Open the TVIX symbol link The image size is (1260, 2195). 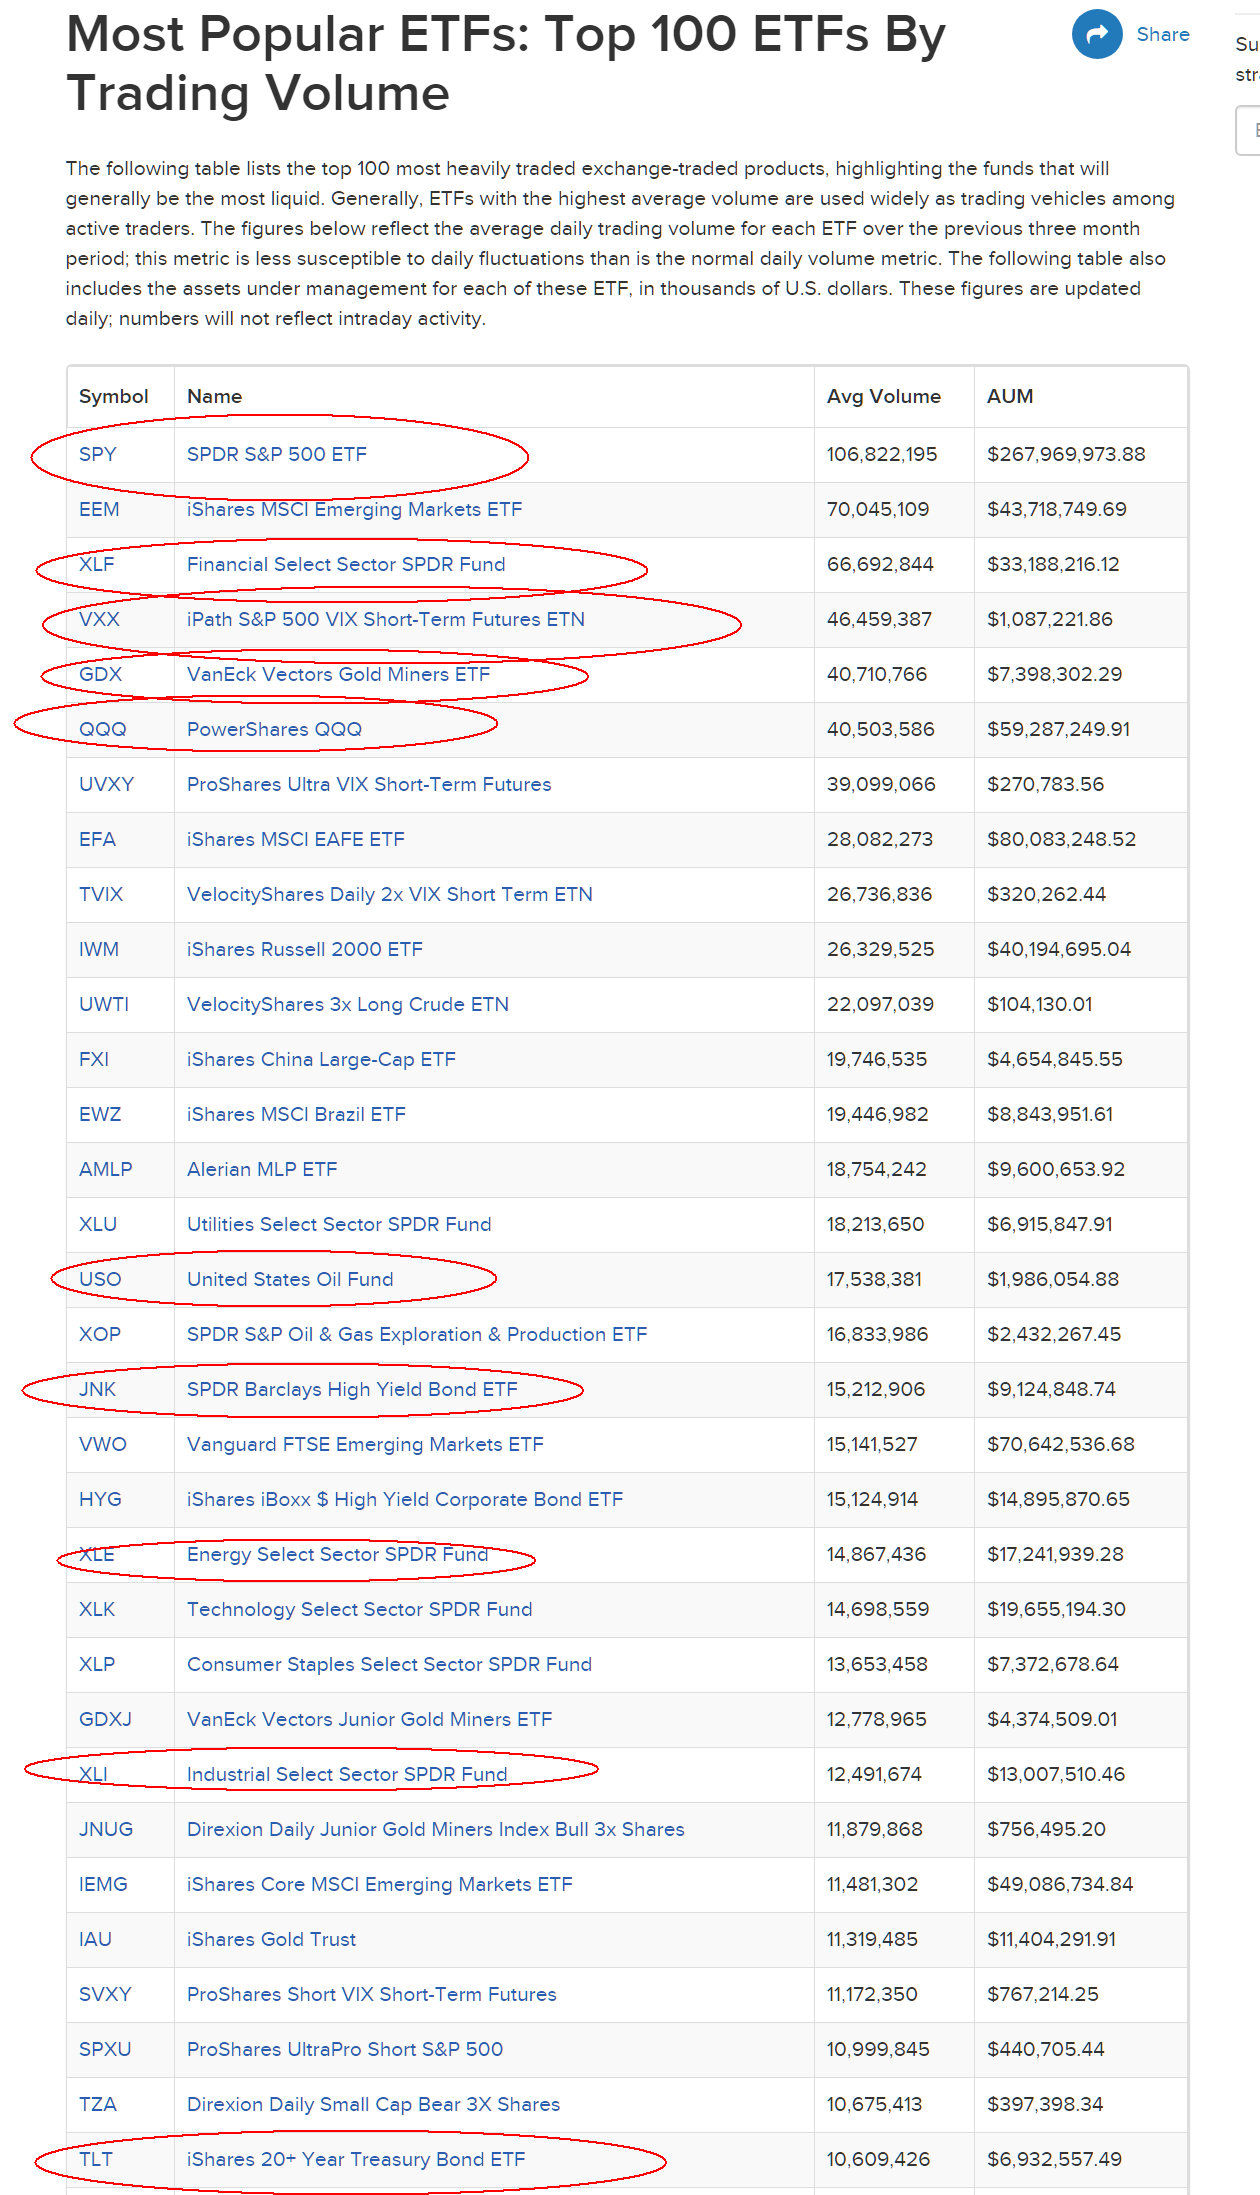[101, 894]
